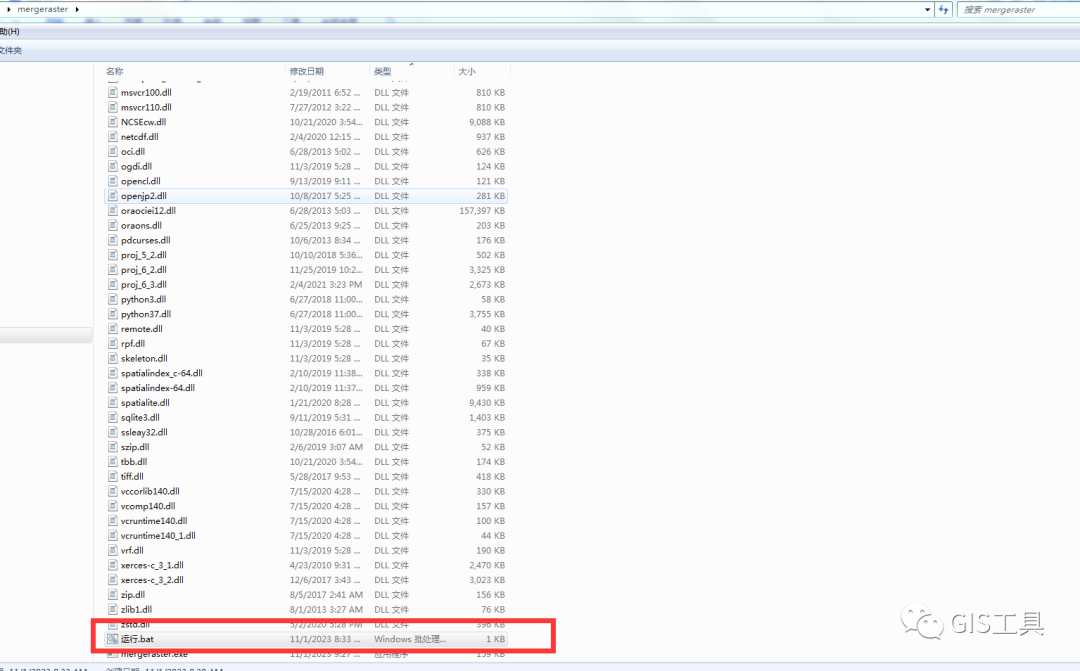The image size is (1080, 671).
Task: Click the oraociei12.dll file icon
Action: coord(113,211)
